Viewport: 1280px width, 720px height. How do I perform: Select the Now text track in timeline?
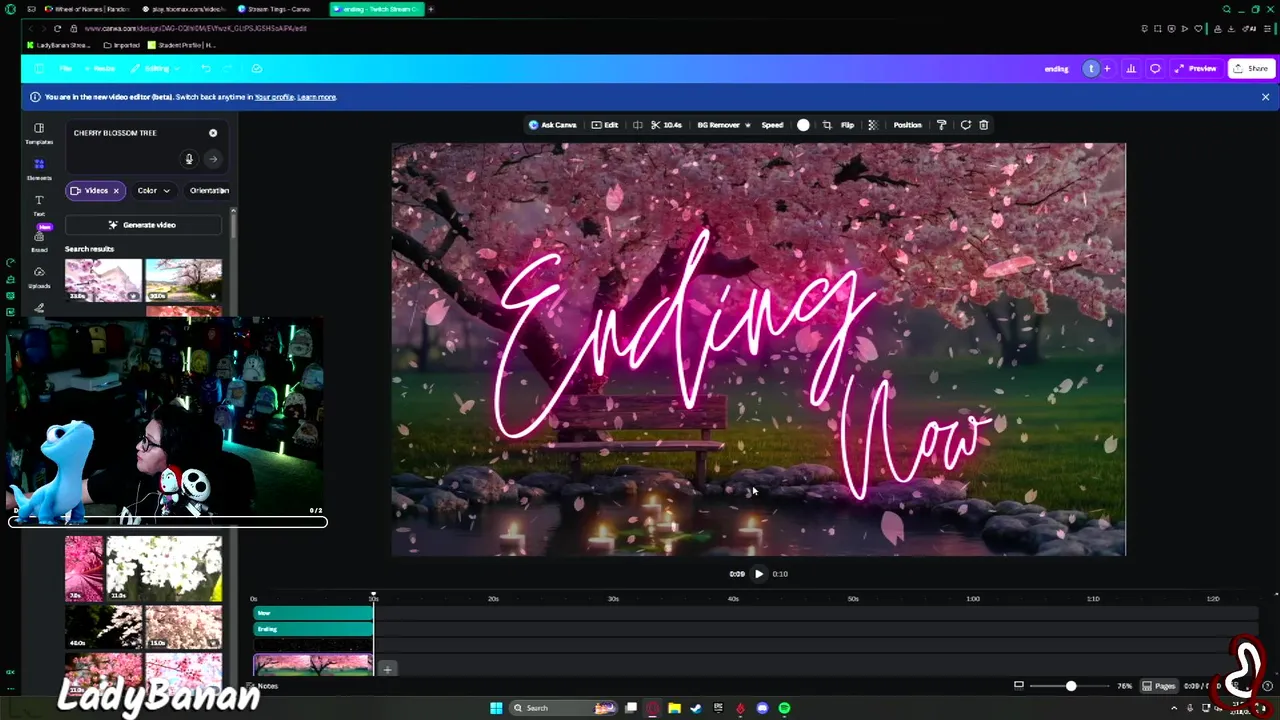(313, 613)
